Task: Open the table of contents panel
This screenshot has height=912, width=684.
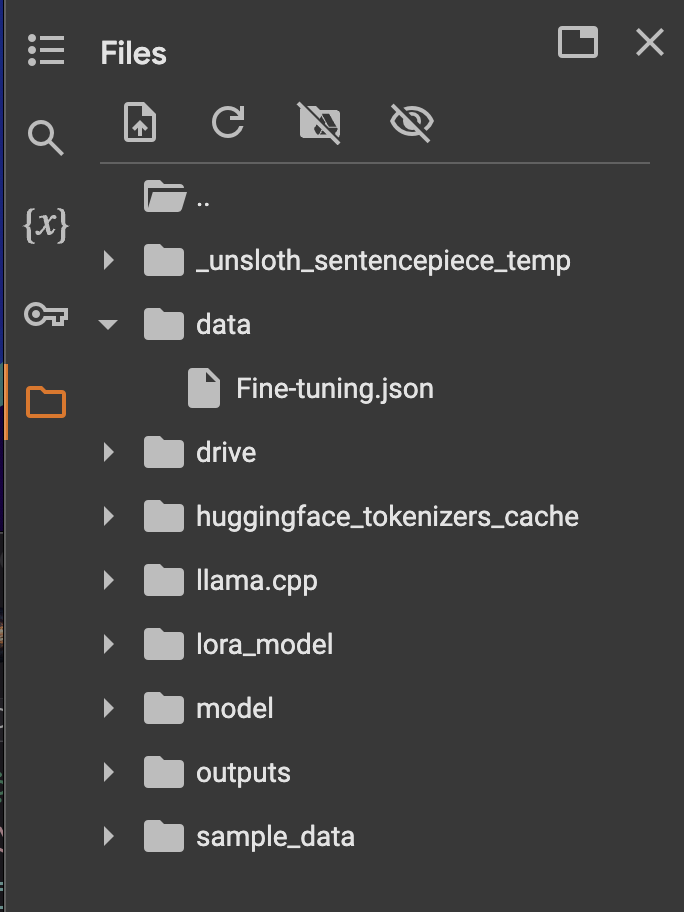Action: click(46, 44)
